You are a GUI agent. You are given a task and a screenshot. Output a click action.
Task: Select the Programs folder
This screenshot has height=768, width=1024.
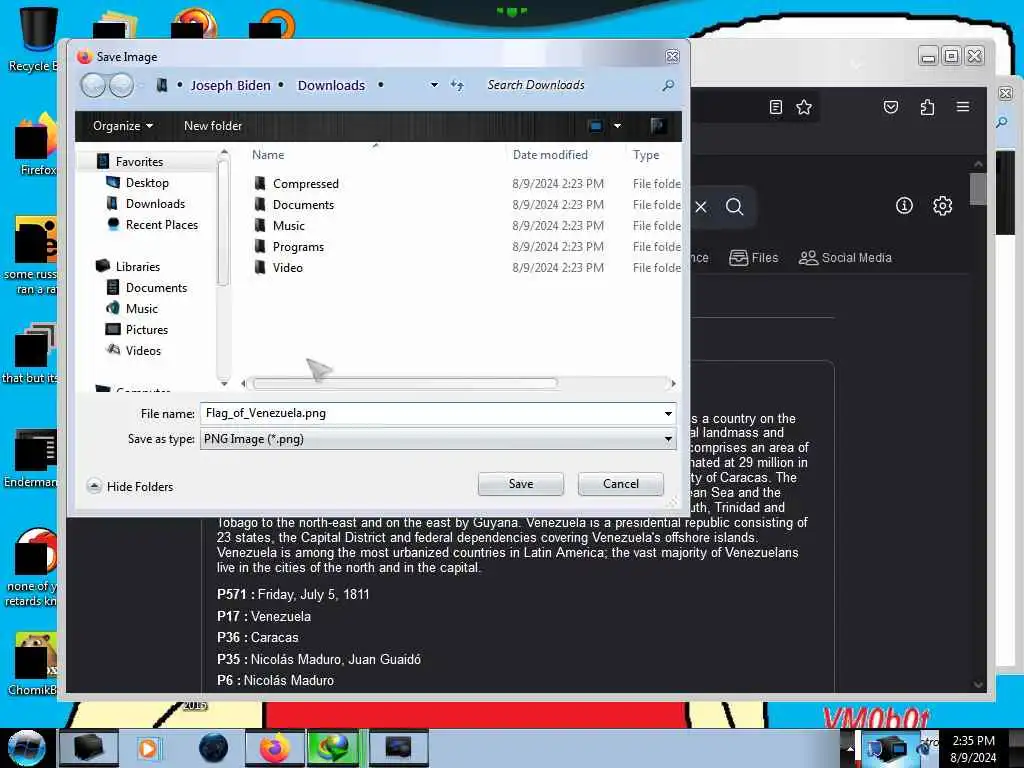[298, 247]
